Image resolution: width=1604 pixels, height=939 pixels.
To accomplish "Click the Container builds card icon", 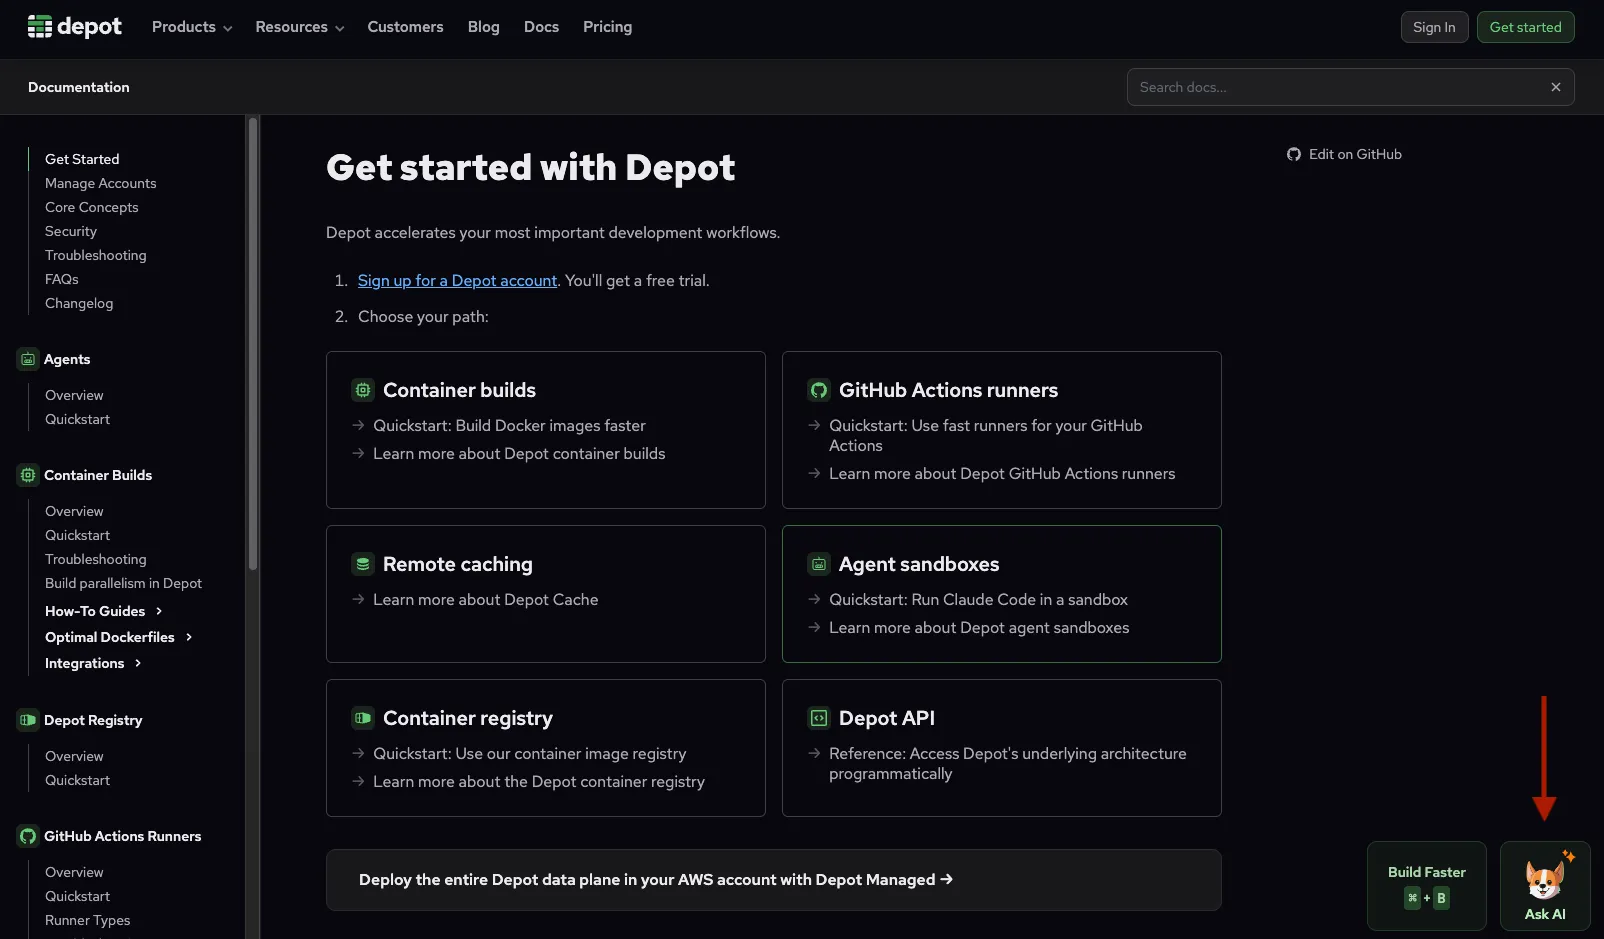I will (x=362, y=390).
